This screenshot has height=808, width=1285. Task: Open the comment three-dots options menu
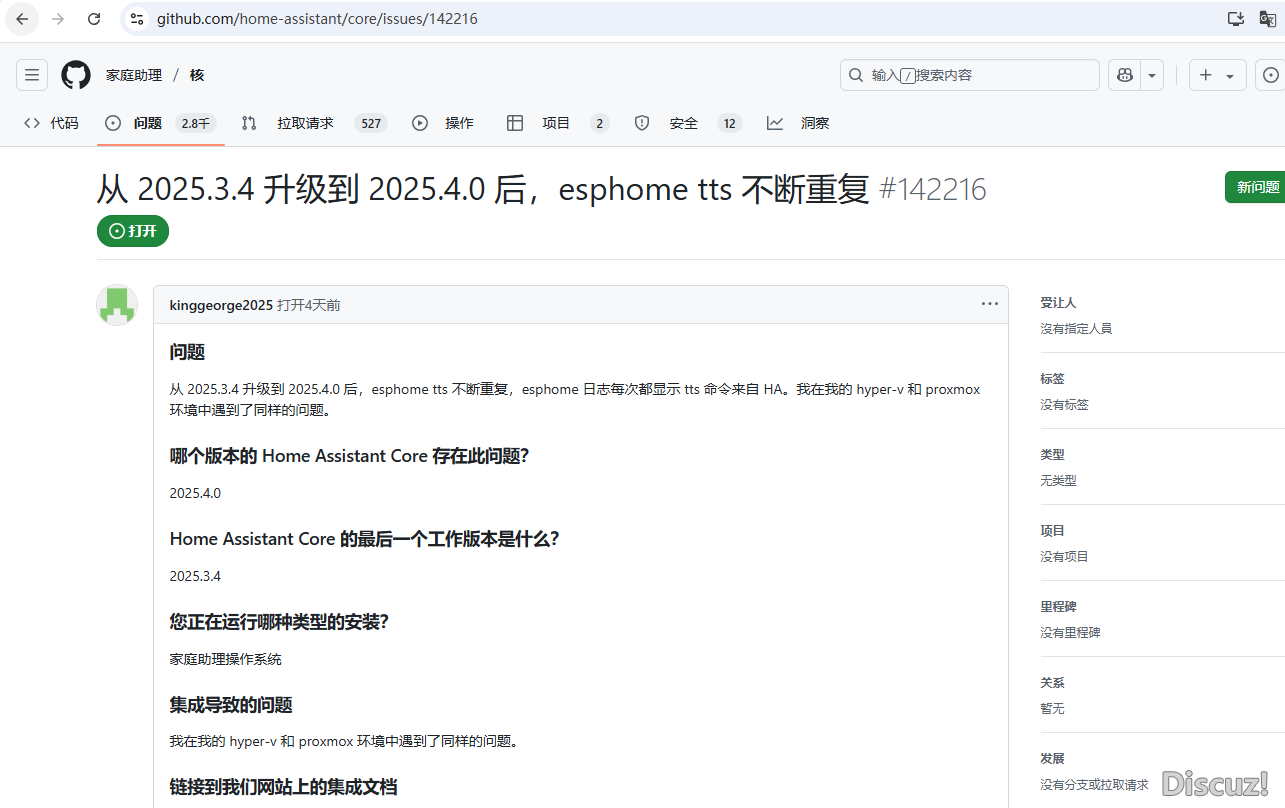[989, 304]
